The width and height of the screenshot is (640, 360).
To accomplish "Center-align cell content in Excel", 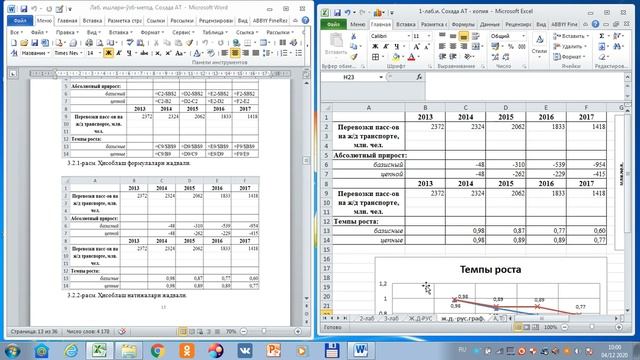I will 453,47.
